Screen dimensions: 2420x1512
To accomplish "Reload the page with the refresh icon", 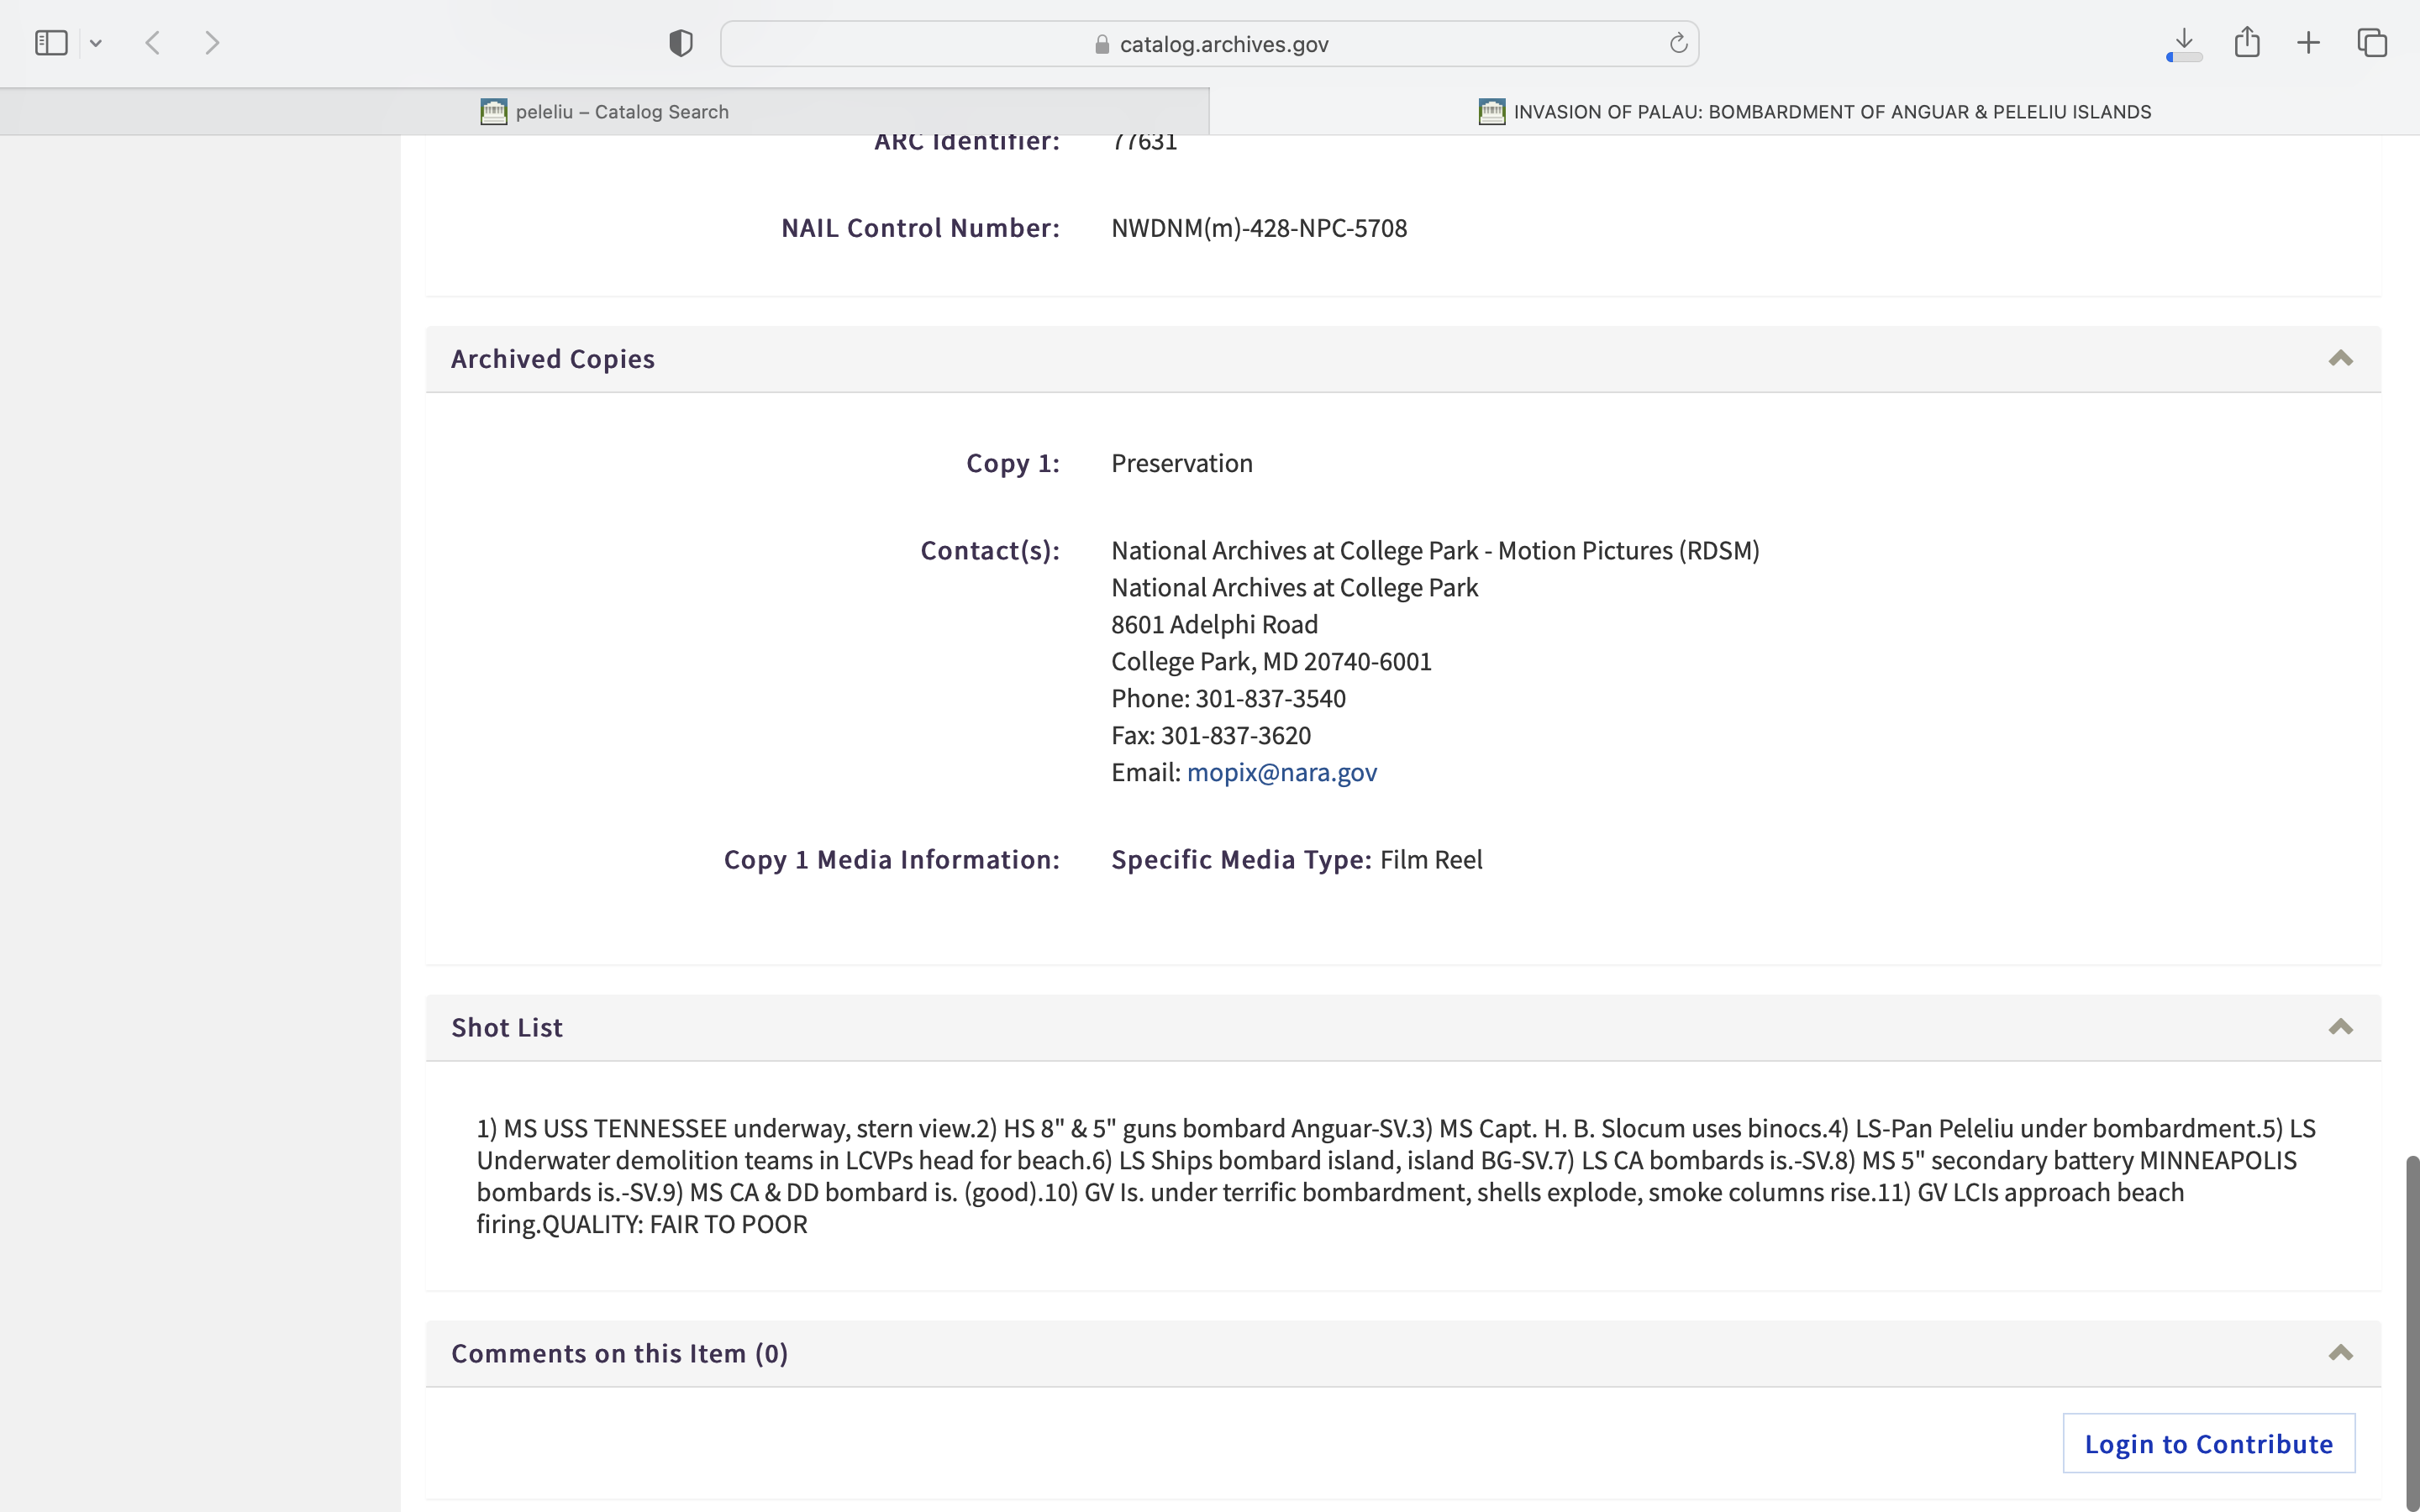I will tap(1678, 43).
